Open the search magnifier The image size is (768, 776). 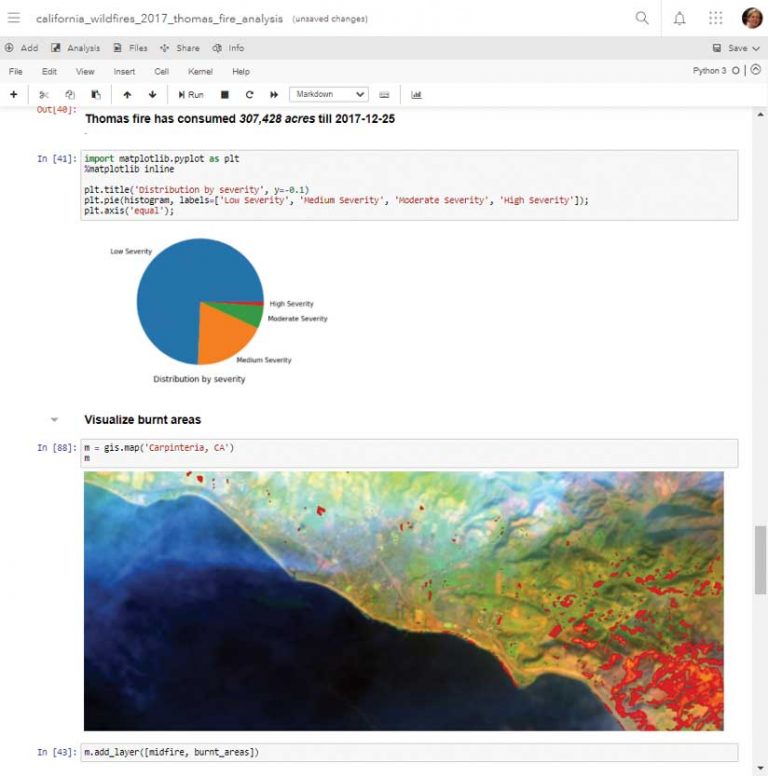pyautogui.click(x=642, y=18)
